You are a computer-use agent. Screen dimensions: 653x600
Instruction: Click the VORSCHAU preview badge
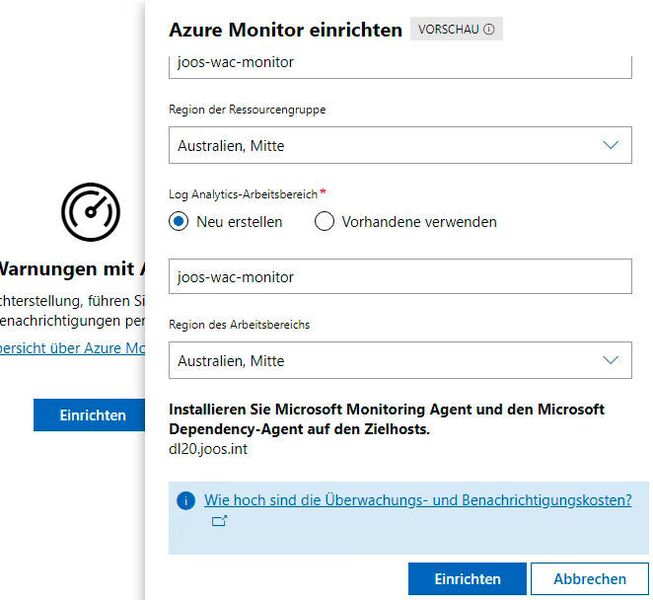(456, 29)
